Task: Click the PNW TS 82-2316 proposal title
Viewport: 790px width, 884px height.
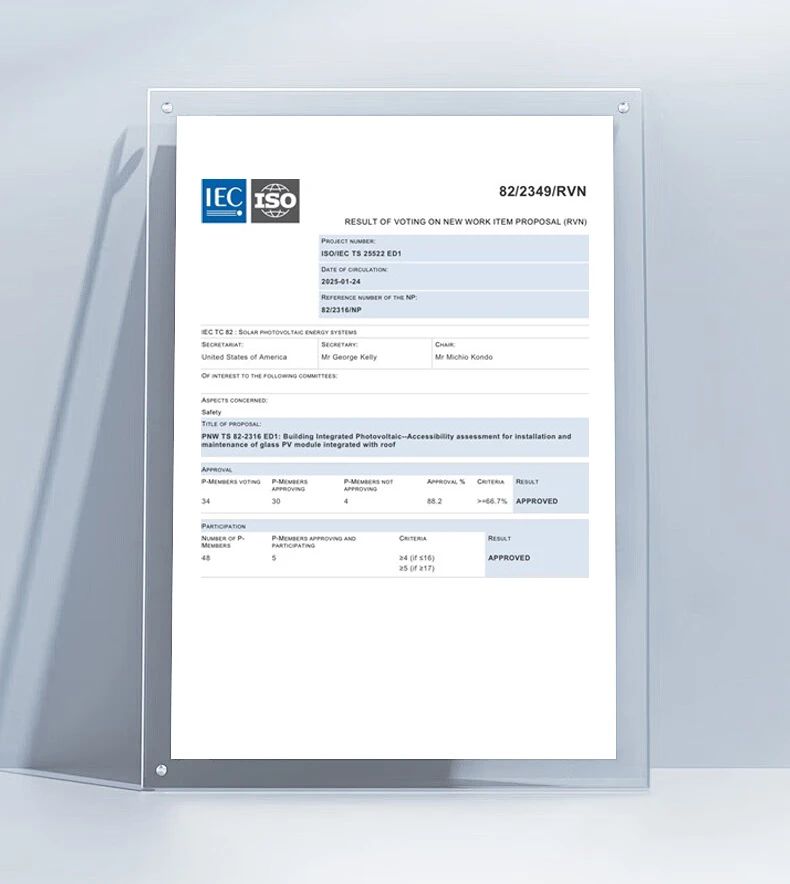Action: pos(386,440)
